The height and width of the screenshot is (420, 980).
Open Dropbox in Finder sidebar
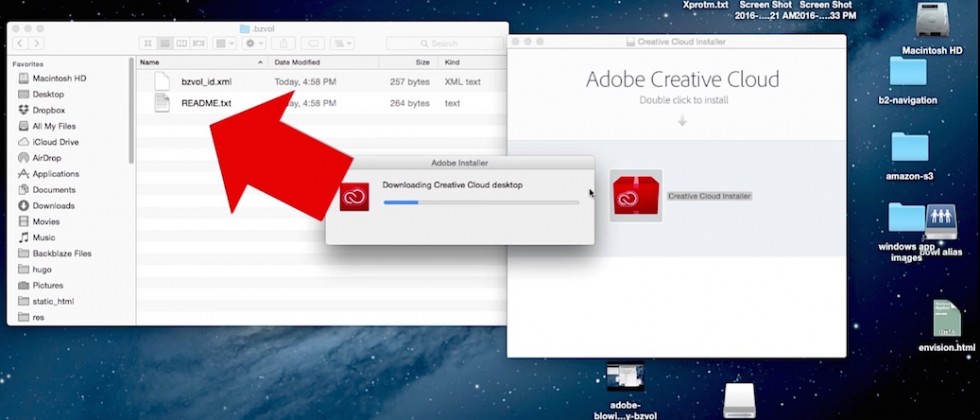pos(49,110)
